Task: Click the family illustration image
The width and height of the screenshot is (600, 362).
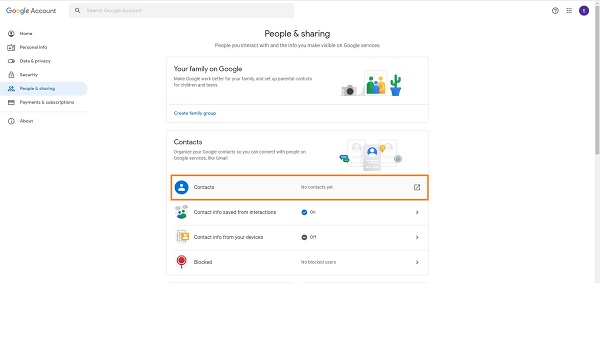Action: pos(371,83)
